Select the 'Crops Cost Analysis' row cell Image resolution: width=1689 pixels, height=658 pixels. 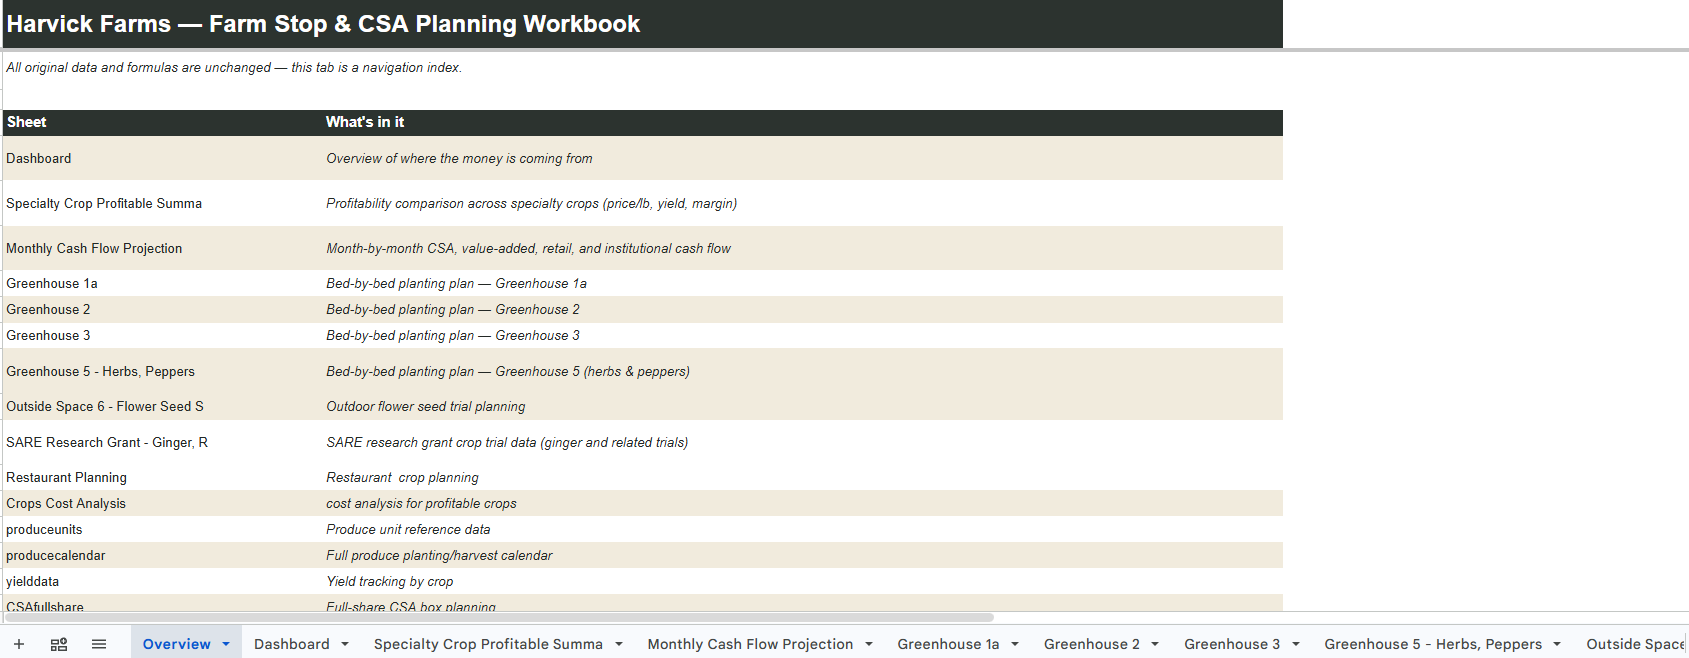pyautogui.click(x=162, y=503)
